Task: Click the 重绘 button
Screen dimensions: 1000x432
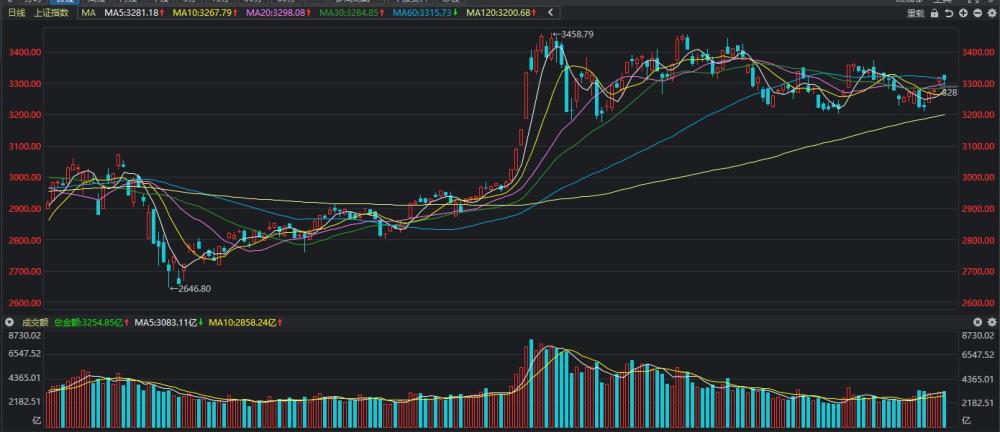Action: 916,14
